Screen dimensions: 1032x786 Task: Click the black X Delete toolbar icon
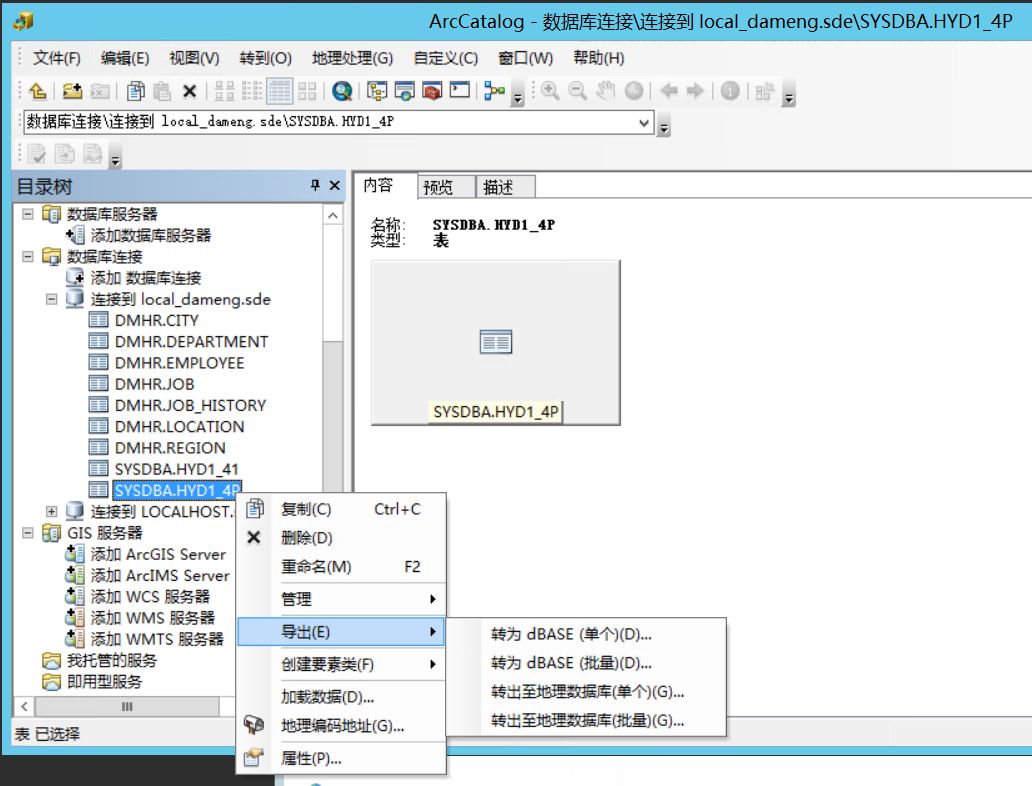point(189,91)
